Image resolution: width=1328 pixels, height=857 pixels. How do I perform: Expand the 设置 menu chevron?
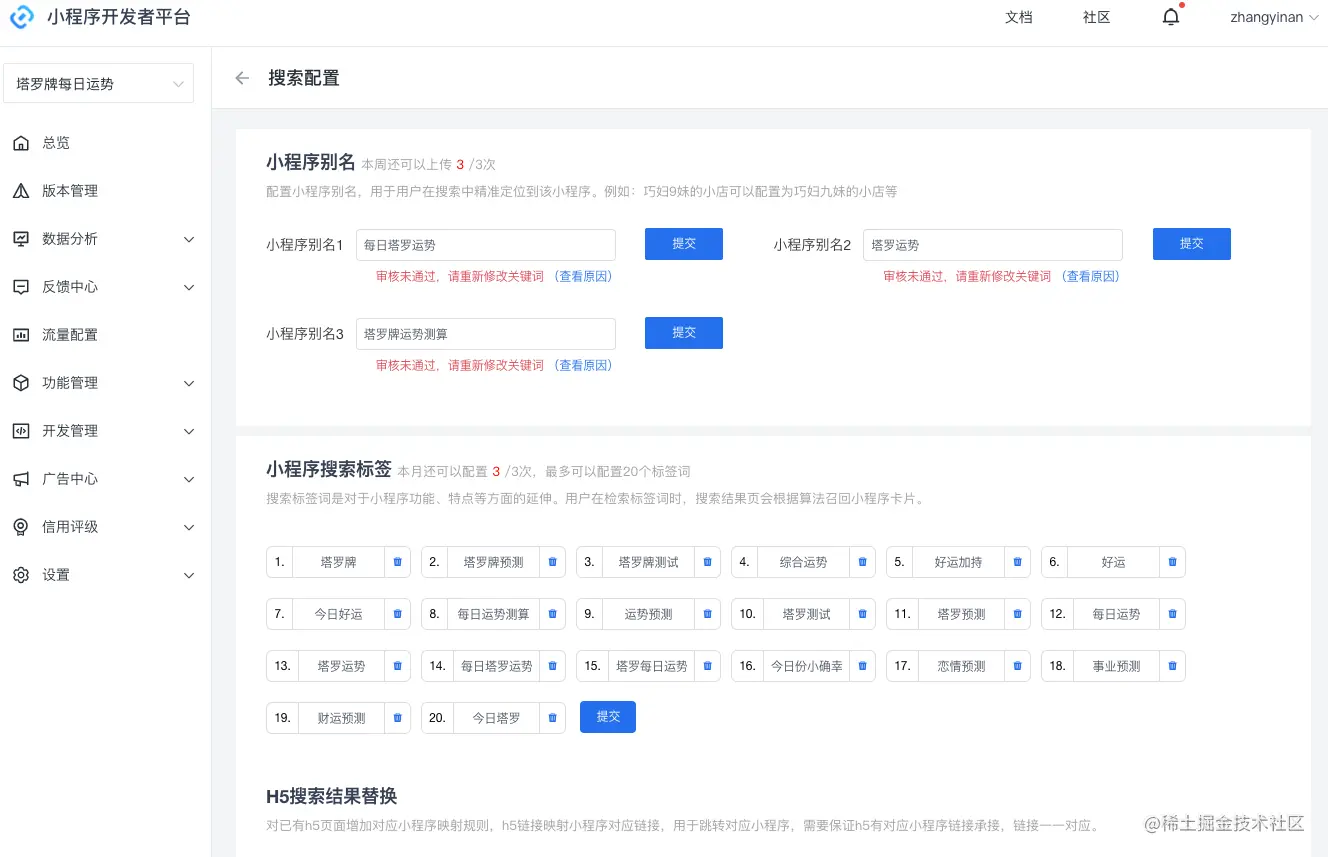[189, 575]
